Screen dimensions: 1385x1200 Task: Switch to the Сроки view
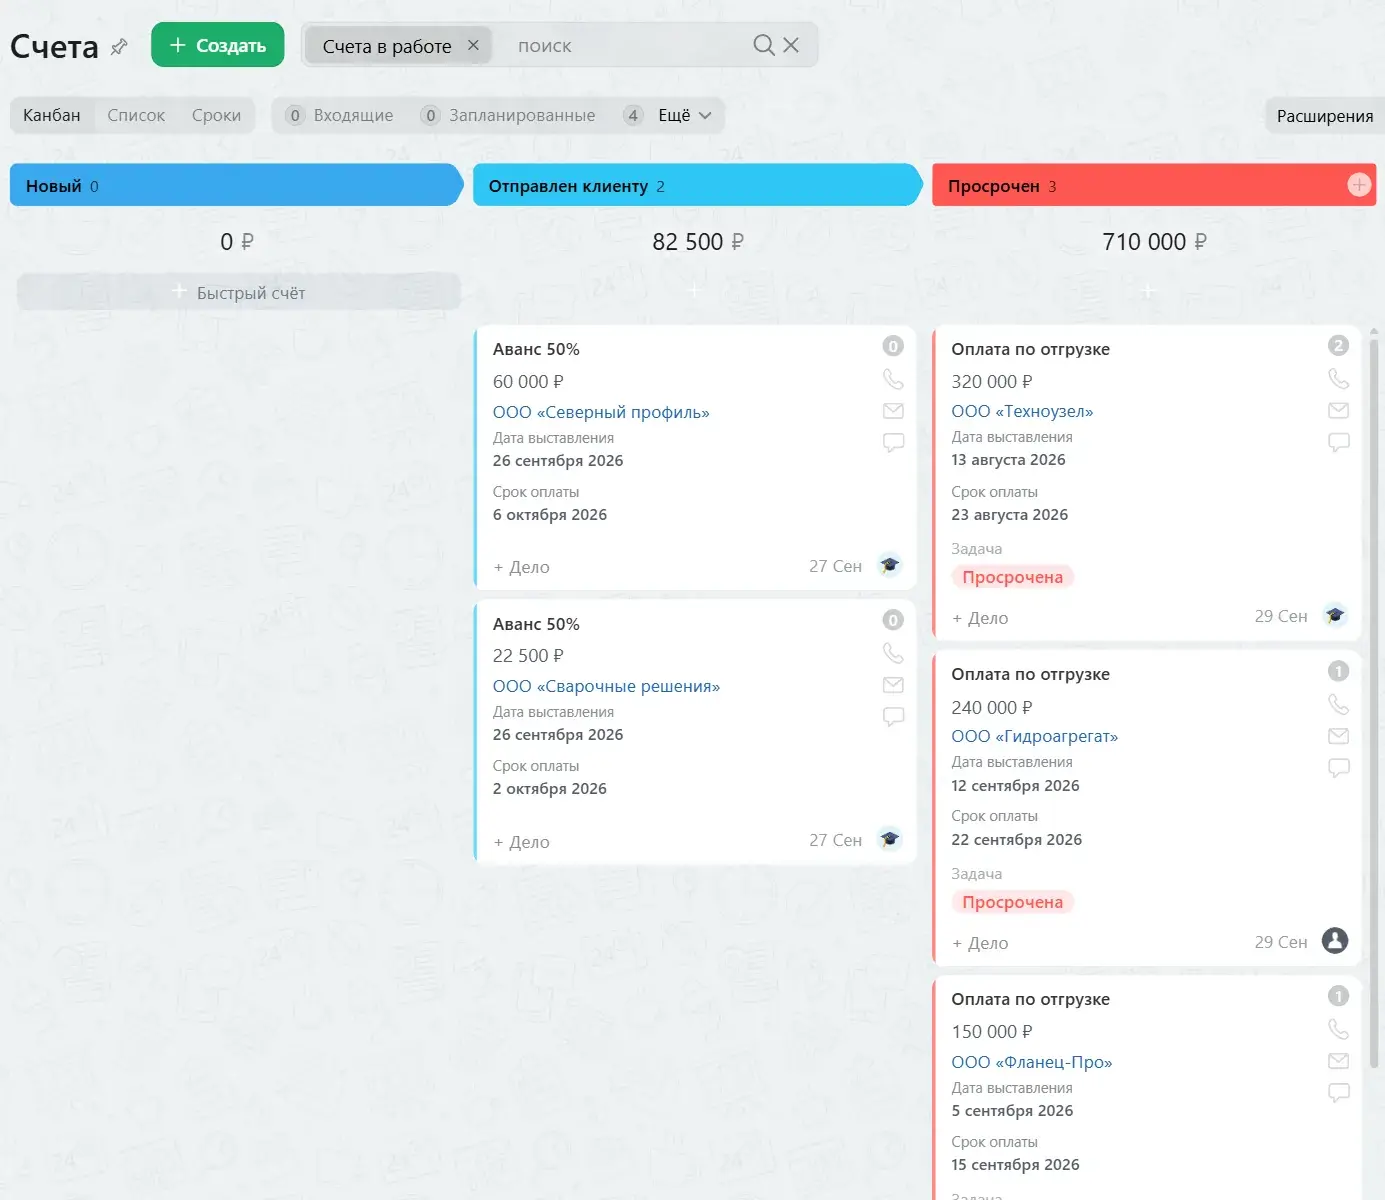[216, 115]
